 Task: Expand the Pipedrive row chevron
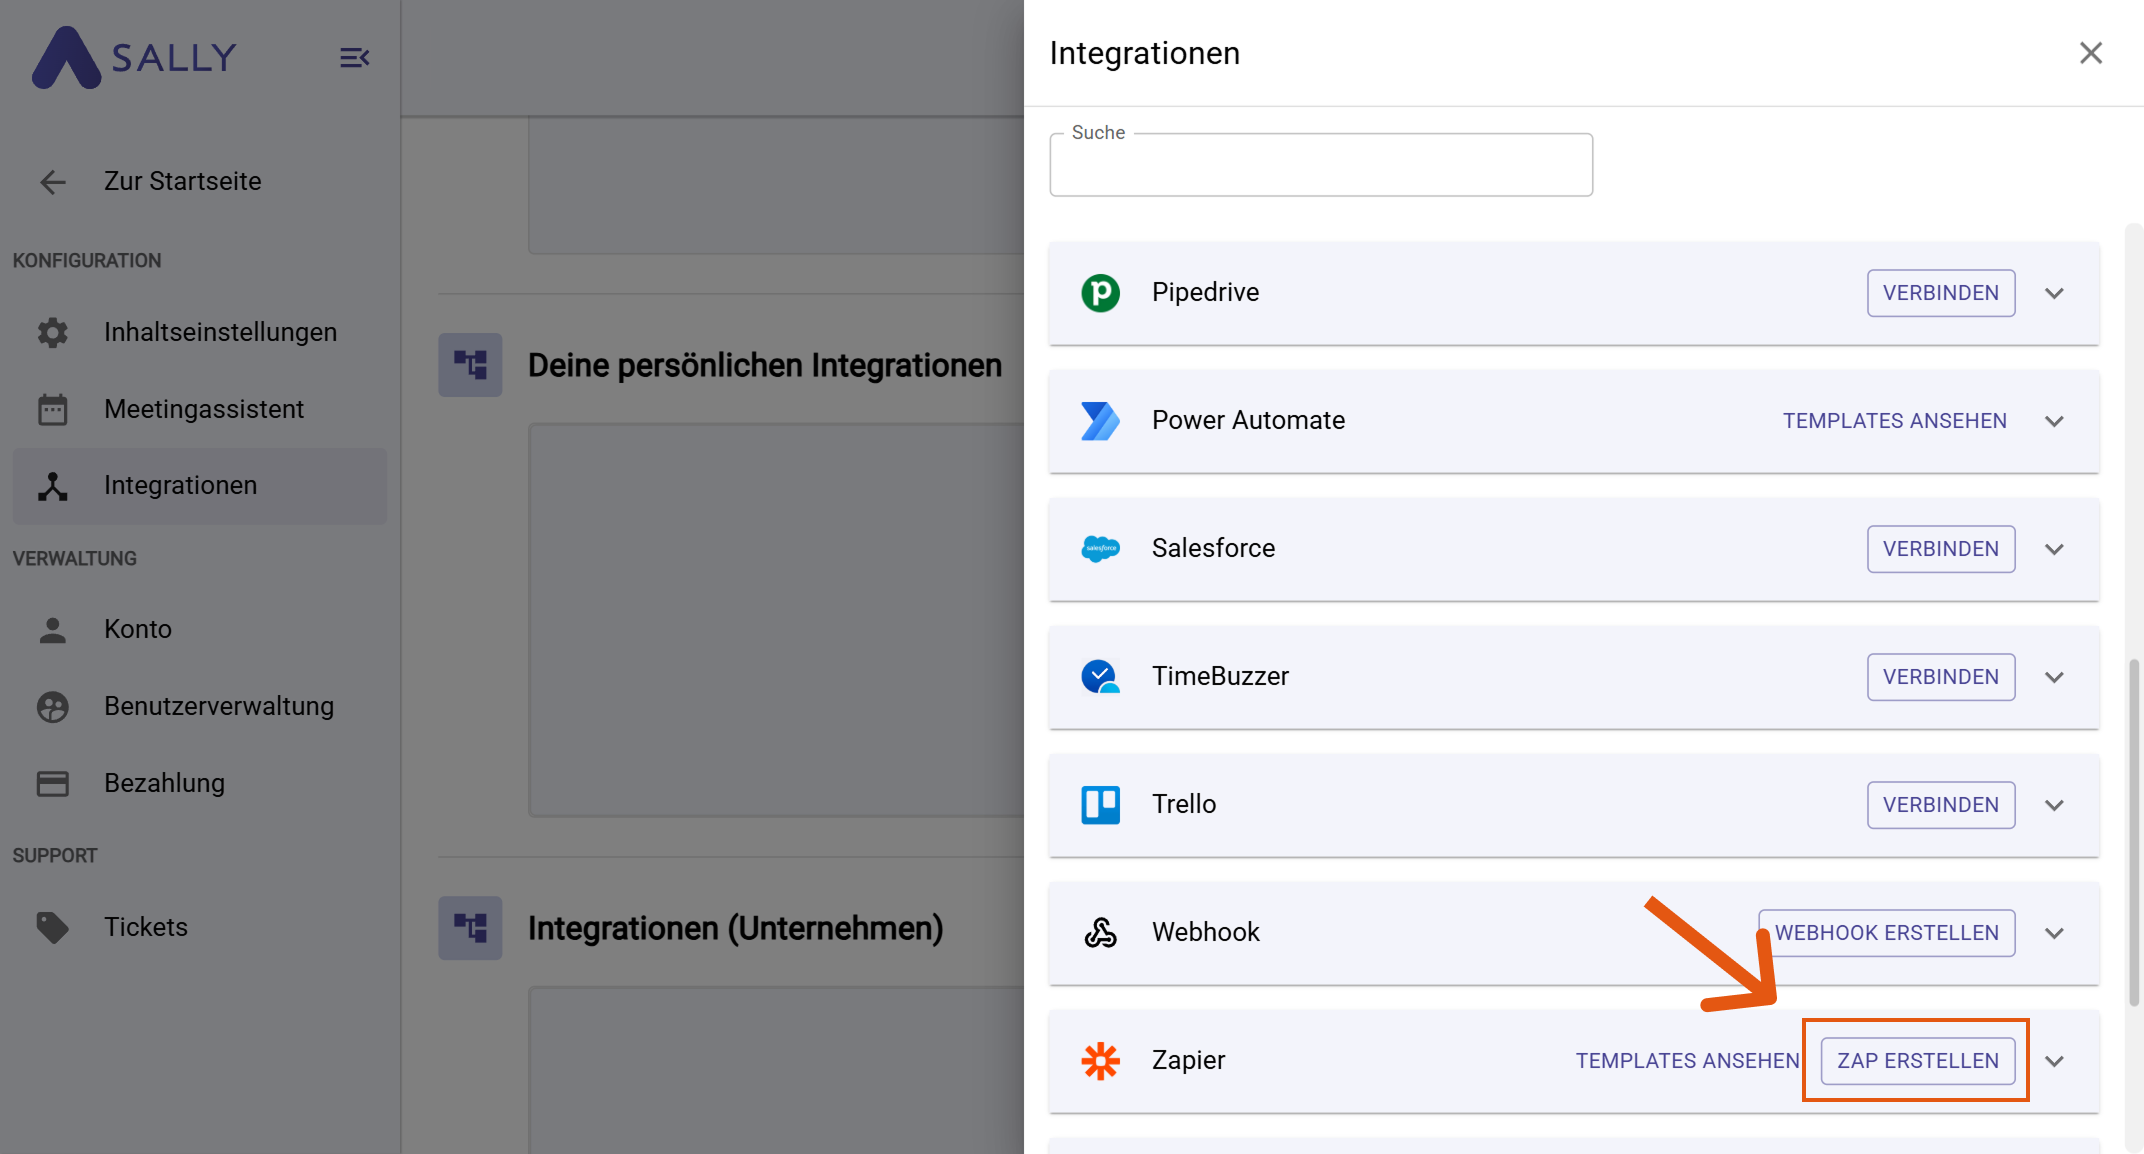coord(2055,293)
